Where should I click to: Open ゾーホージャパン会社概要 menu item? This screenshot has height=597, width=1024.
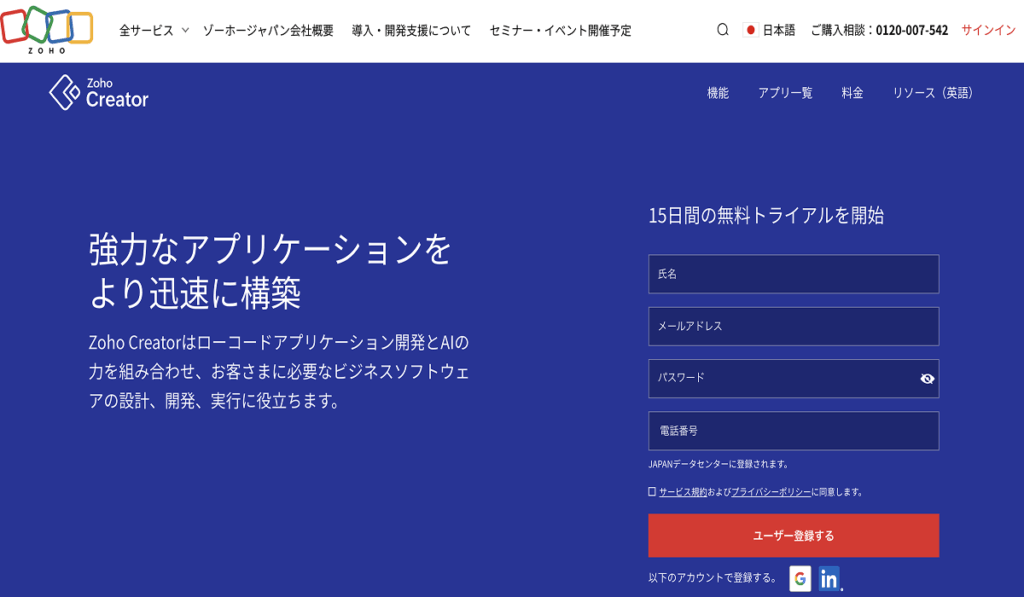pos(268,30)
